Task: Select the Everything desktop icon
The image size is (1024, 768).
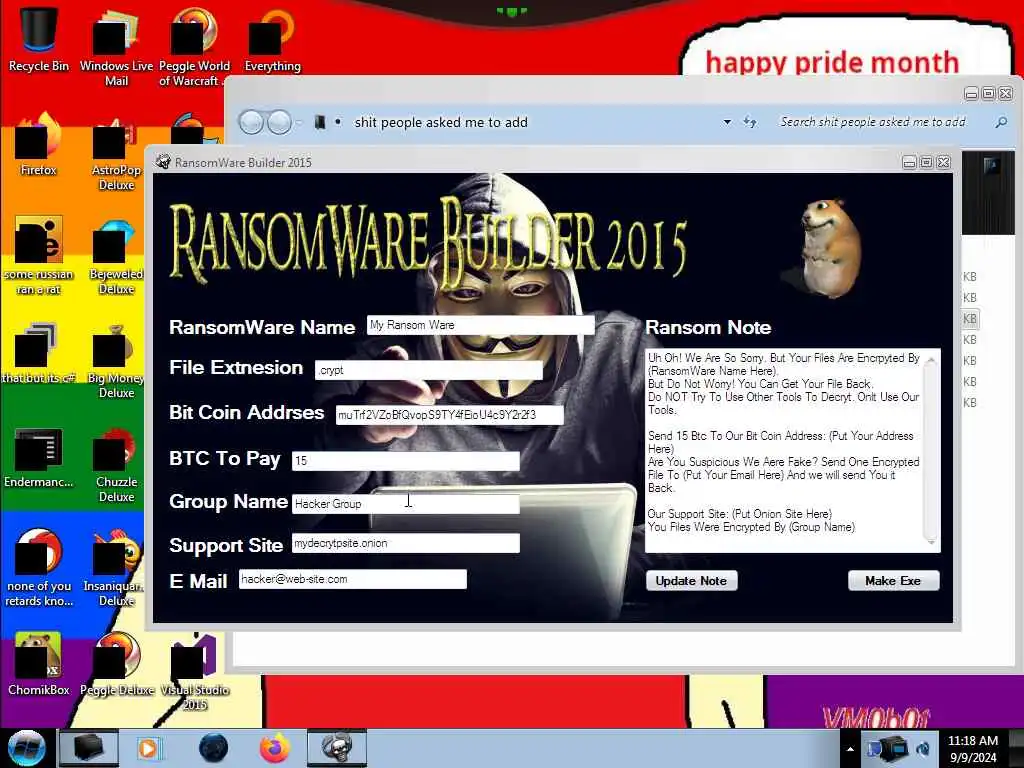Action: click(x=272, y=39)
